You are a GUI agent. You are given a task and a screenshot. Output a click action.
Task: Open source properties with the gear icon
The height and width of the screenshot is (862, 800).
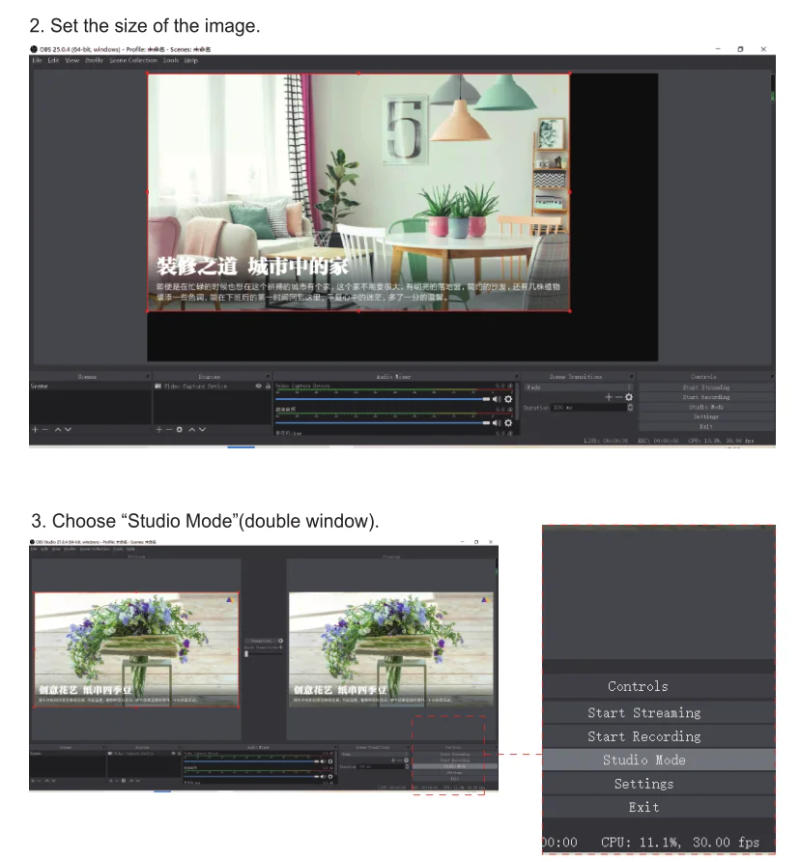point(179,430)
